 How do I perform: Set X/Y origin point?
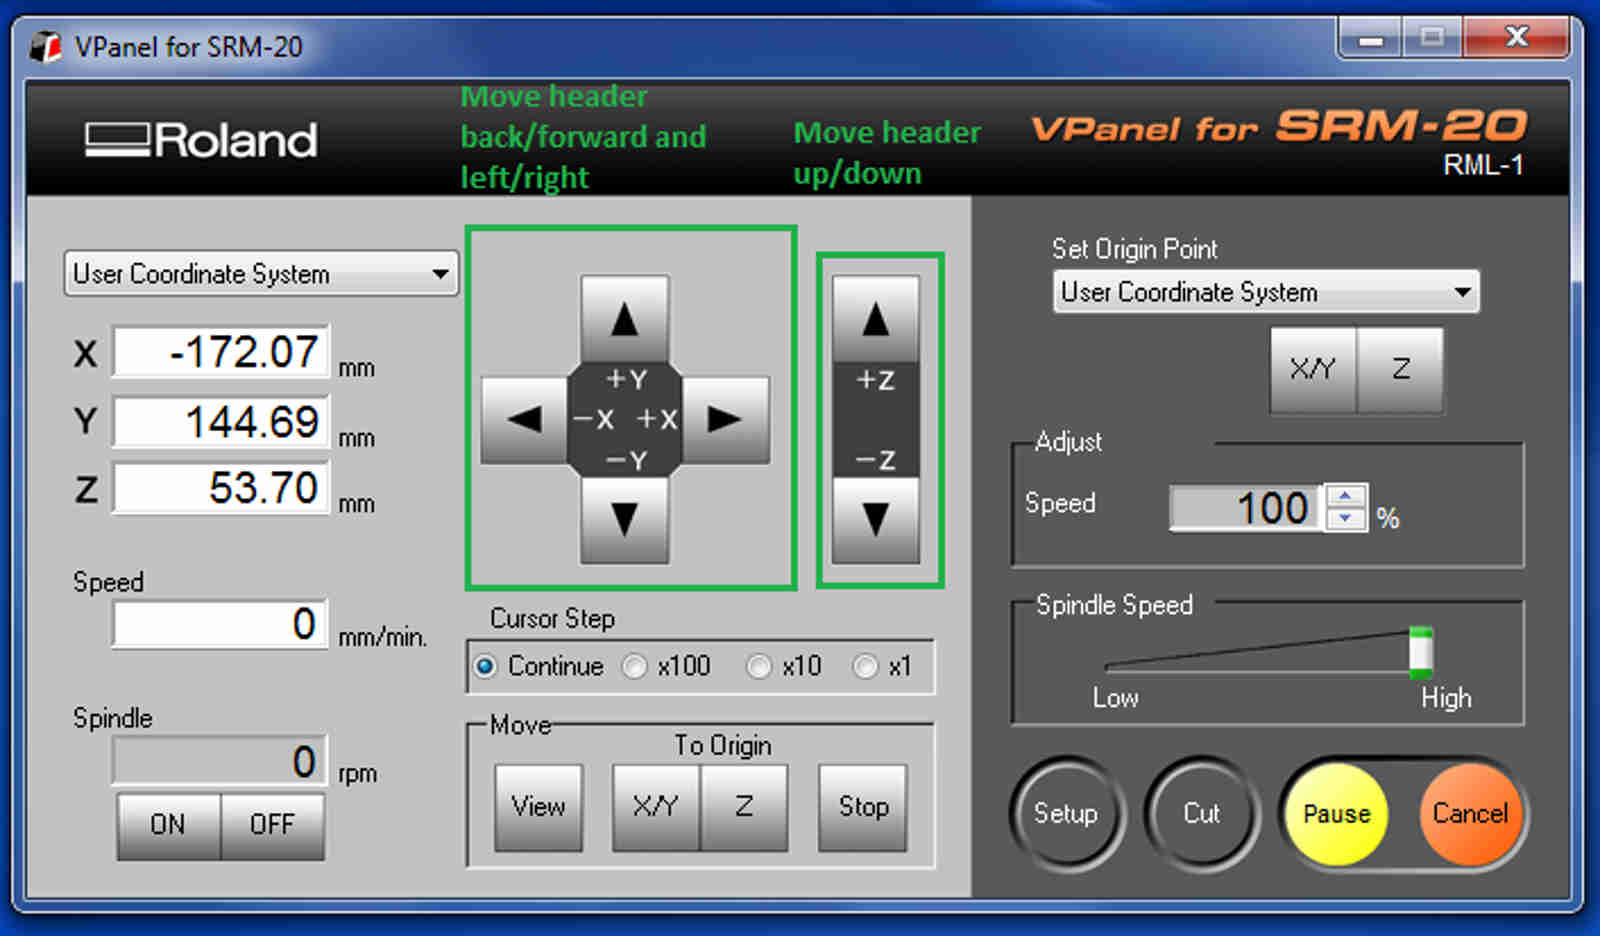[1313, 370]
